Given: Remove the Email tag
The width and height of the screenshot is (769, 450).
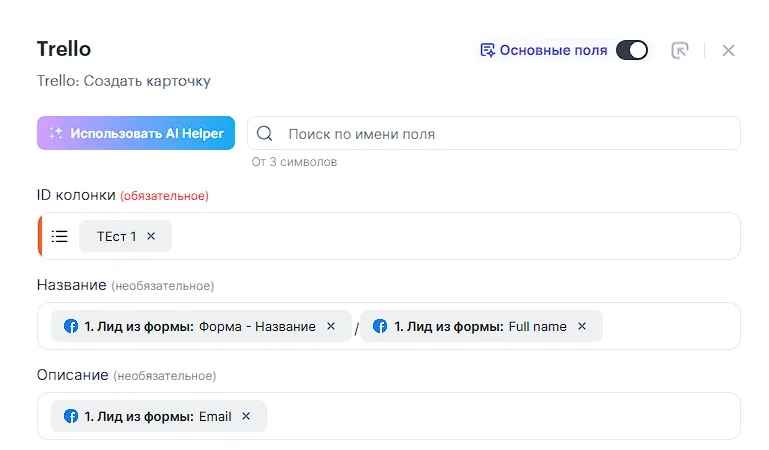Looking at the screenshot, I should point(246,416).
